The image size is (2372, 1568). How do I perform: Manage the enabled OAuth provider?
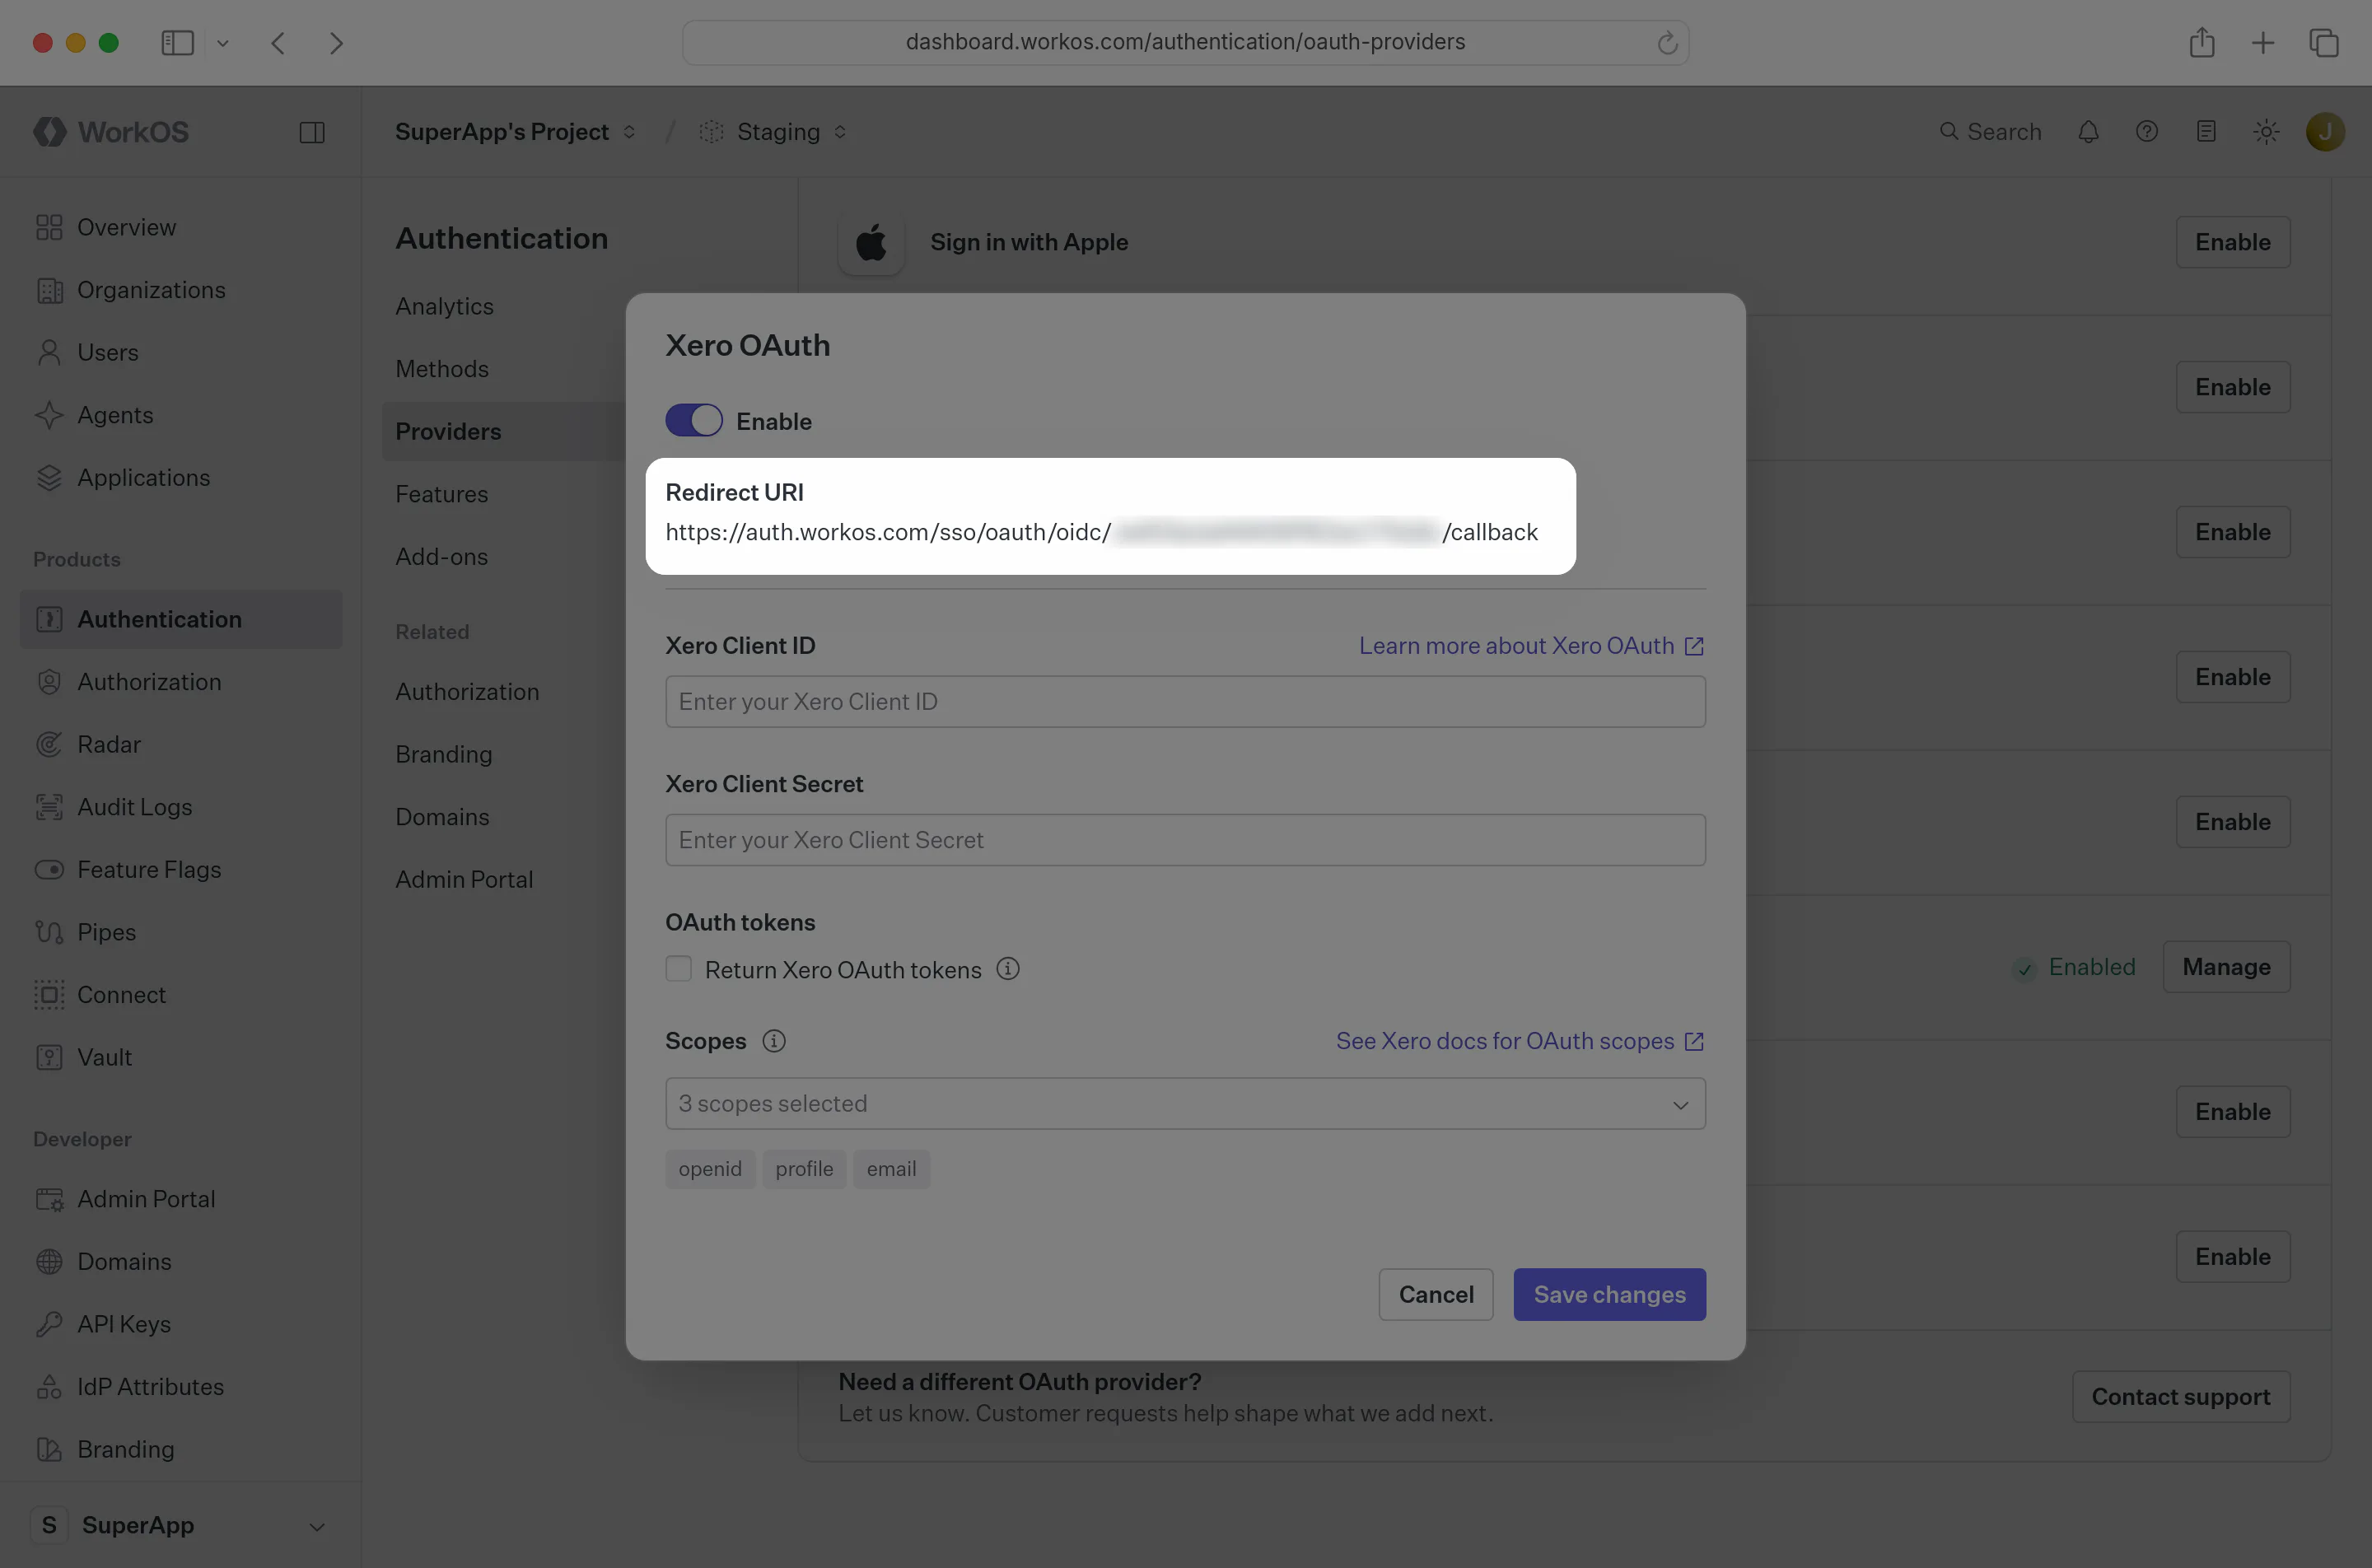tap(2226, 967)
